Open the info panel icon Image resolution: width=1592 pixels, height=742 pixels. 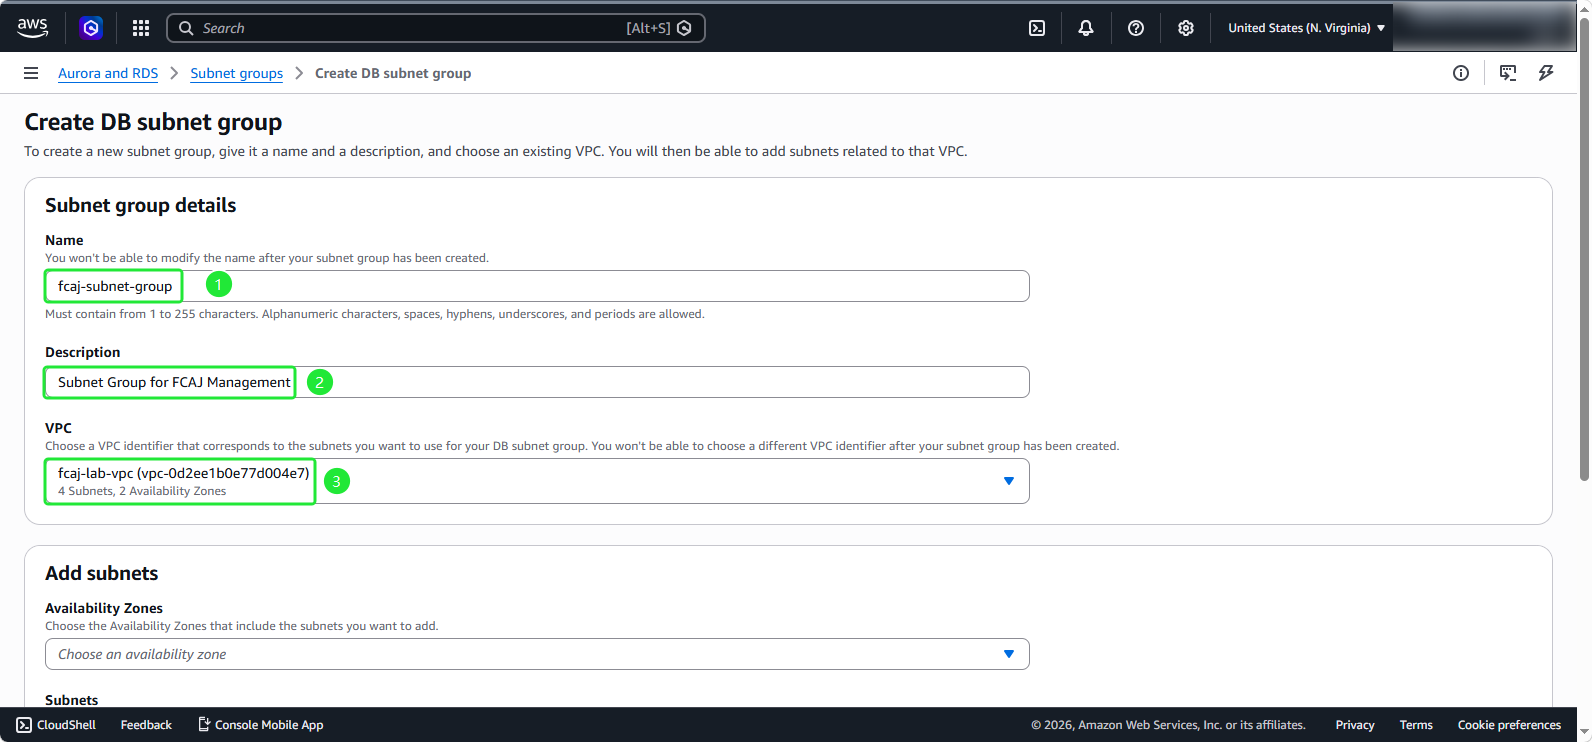click(1461, 73)
